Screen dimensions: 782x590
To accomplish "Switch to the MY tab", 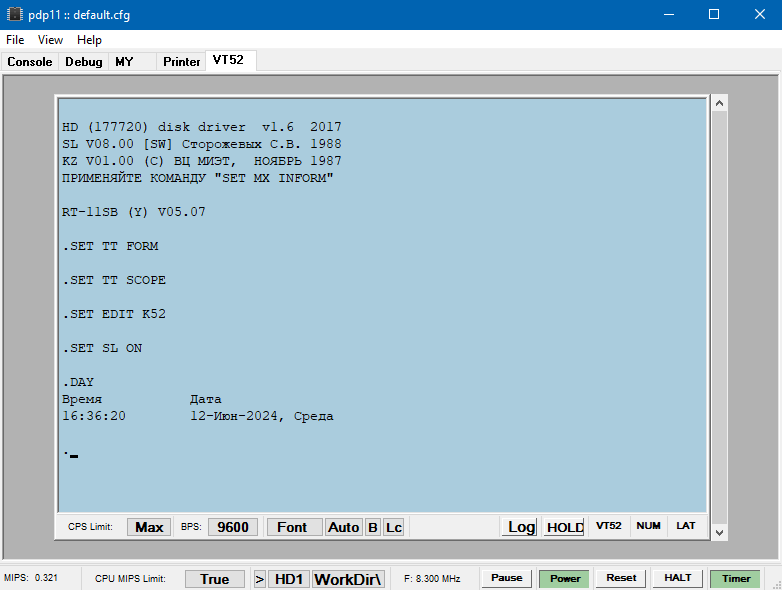I will (x=132, y=62).
